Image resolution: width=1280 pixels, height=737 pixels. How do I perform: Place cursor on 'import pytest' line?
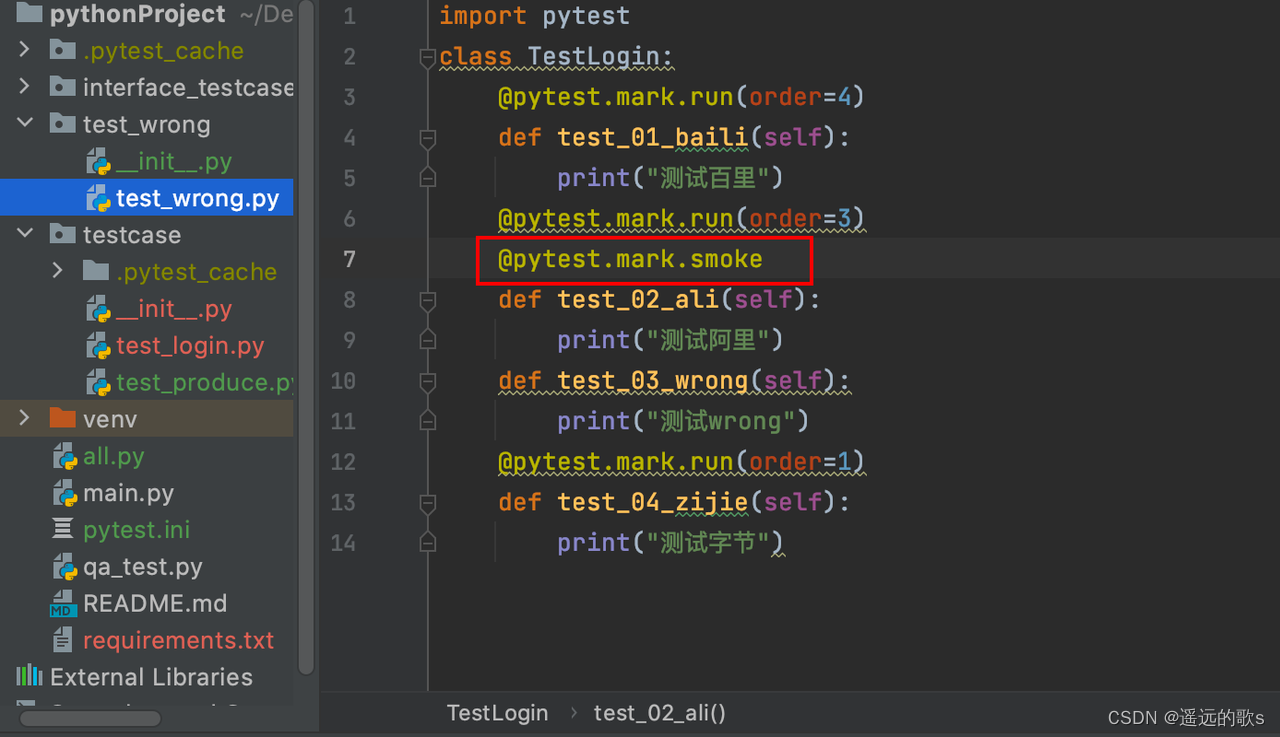(x=535, y=16)
